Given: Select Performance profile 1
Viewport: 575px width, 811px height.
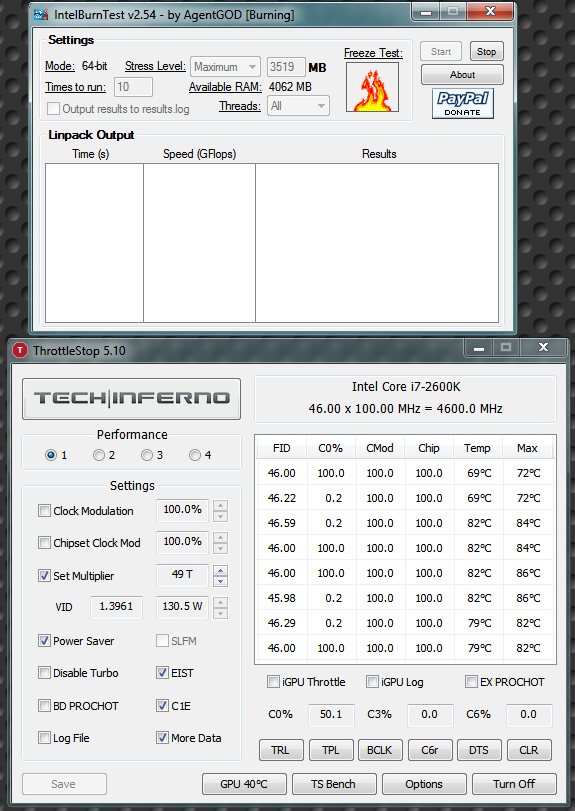Looking at the screenshot, I should [x=51, y=455].
